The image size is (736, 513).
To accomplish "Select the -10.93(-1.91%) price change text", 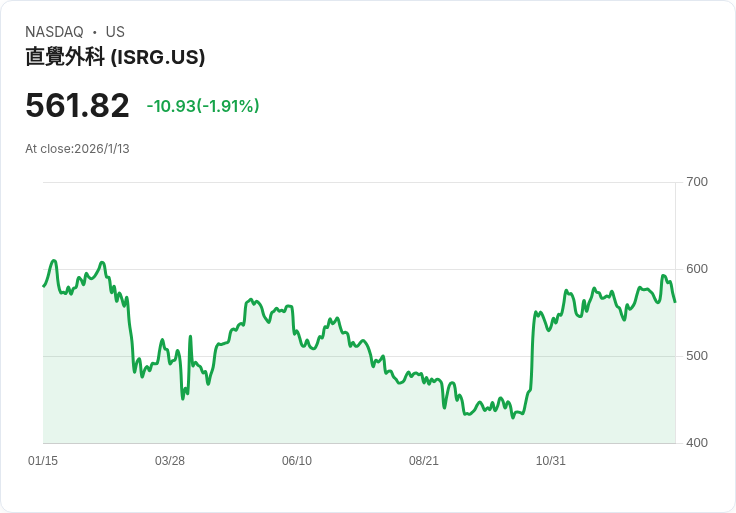I will pyautogui.click(x=203, y=106).
